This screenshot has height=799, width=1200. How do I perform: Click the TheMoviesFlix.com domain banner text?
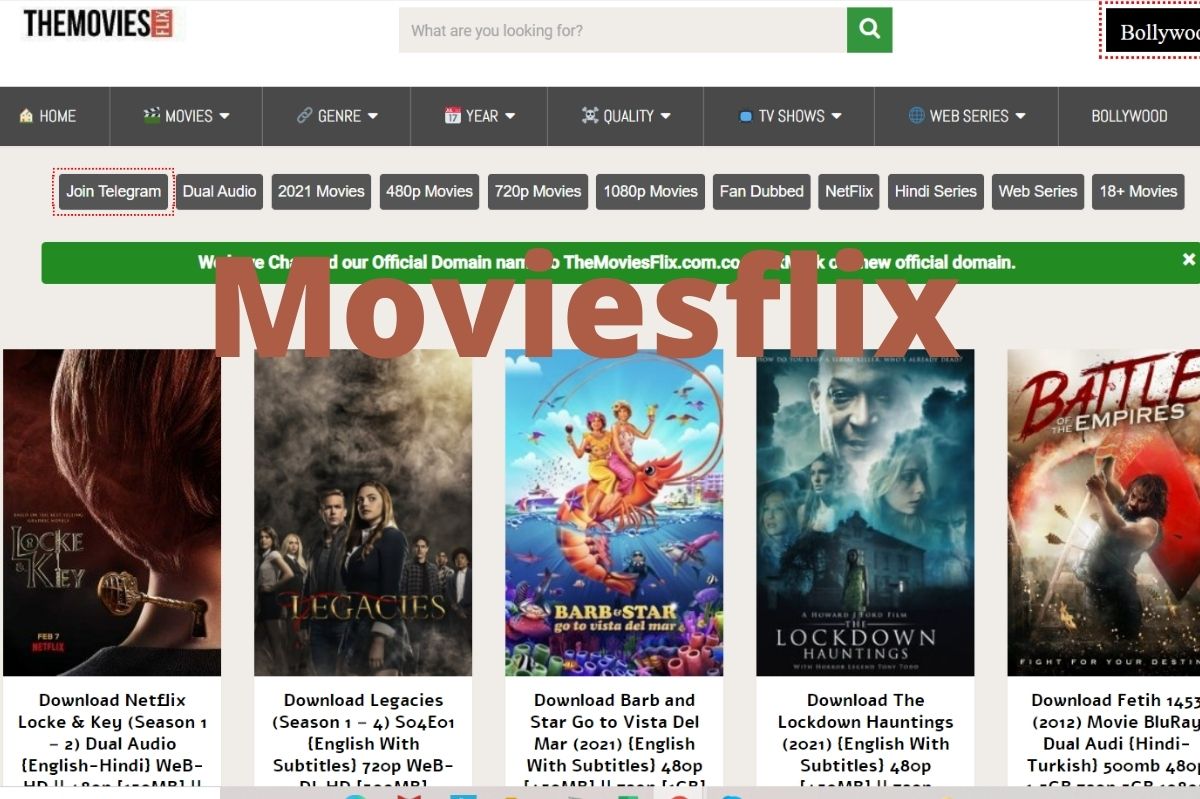tap(606, 263)
